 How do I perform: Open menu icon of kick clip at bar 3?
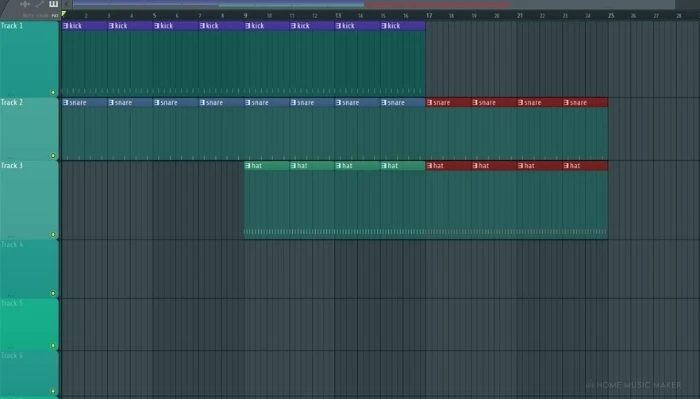[111, 26]
